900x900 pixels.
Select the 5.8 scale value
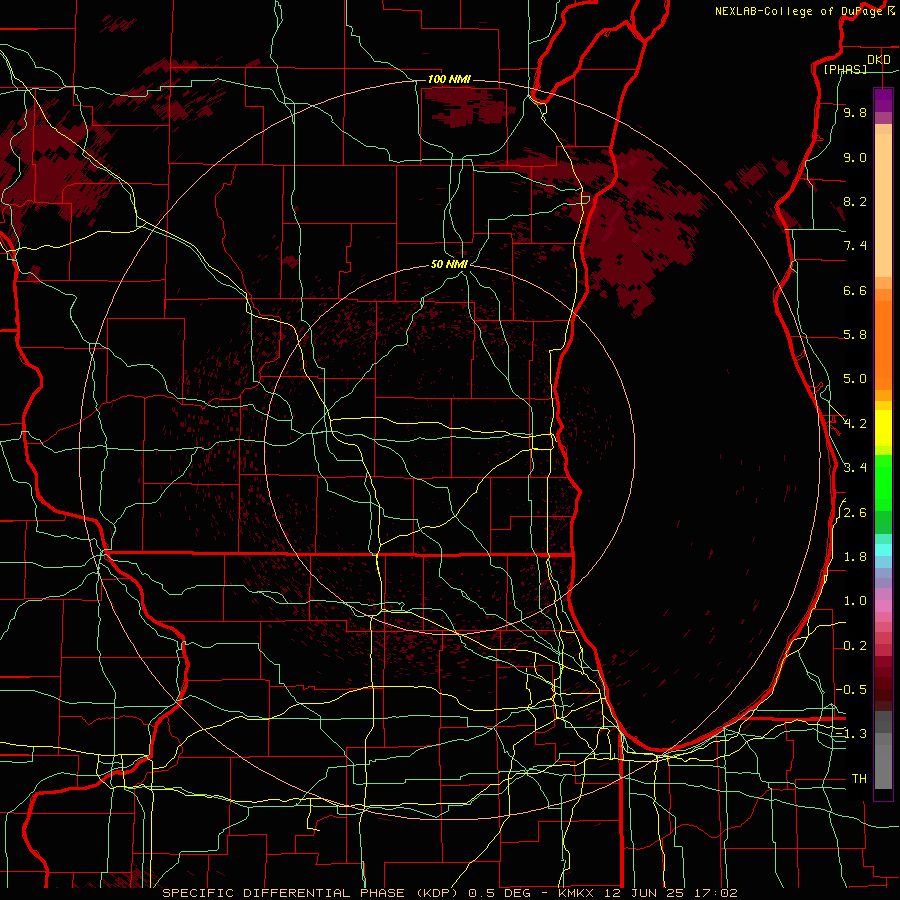click(855, 335)
